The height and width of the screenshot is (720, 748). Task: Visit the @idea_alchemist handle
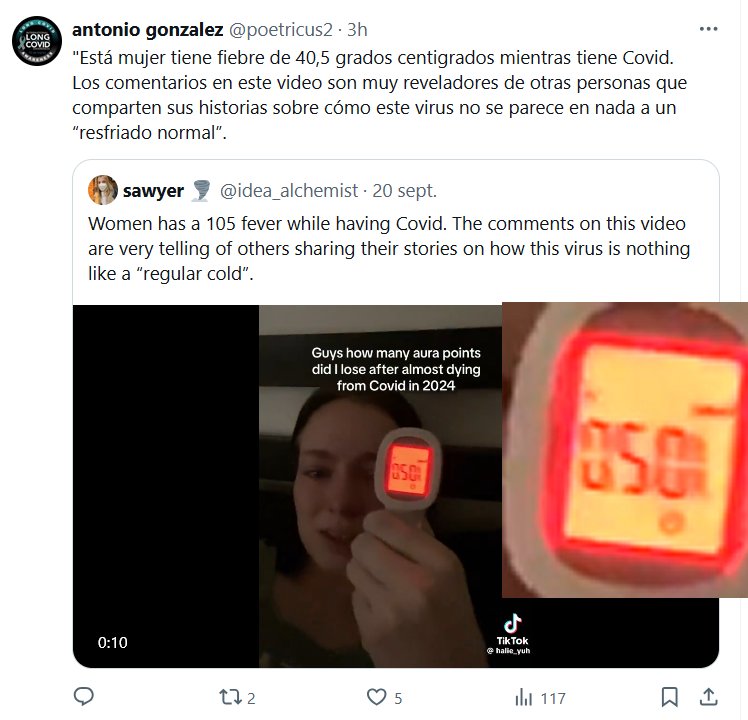pyautogui.click(x=289, y=190)
